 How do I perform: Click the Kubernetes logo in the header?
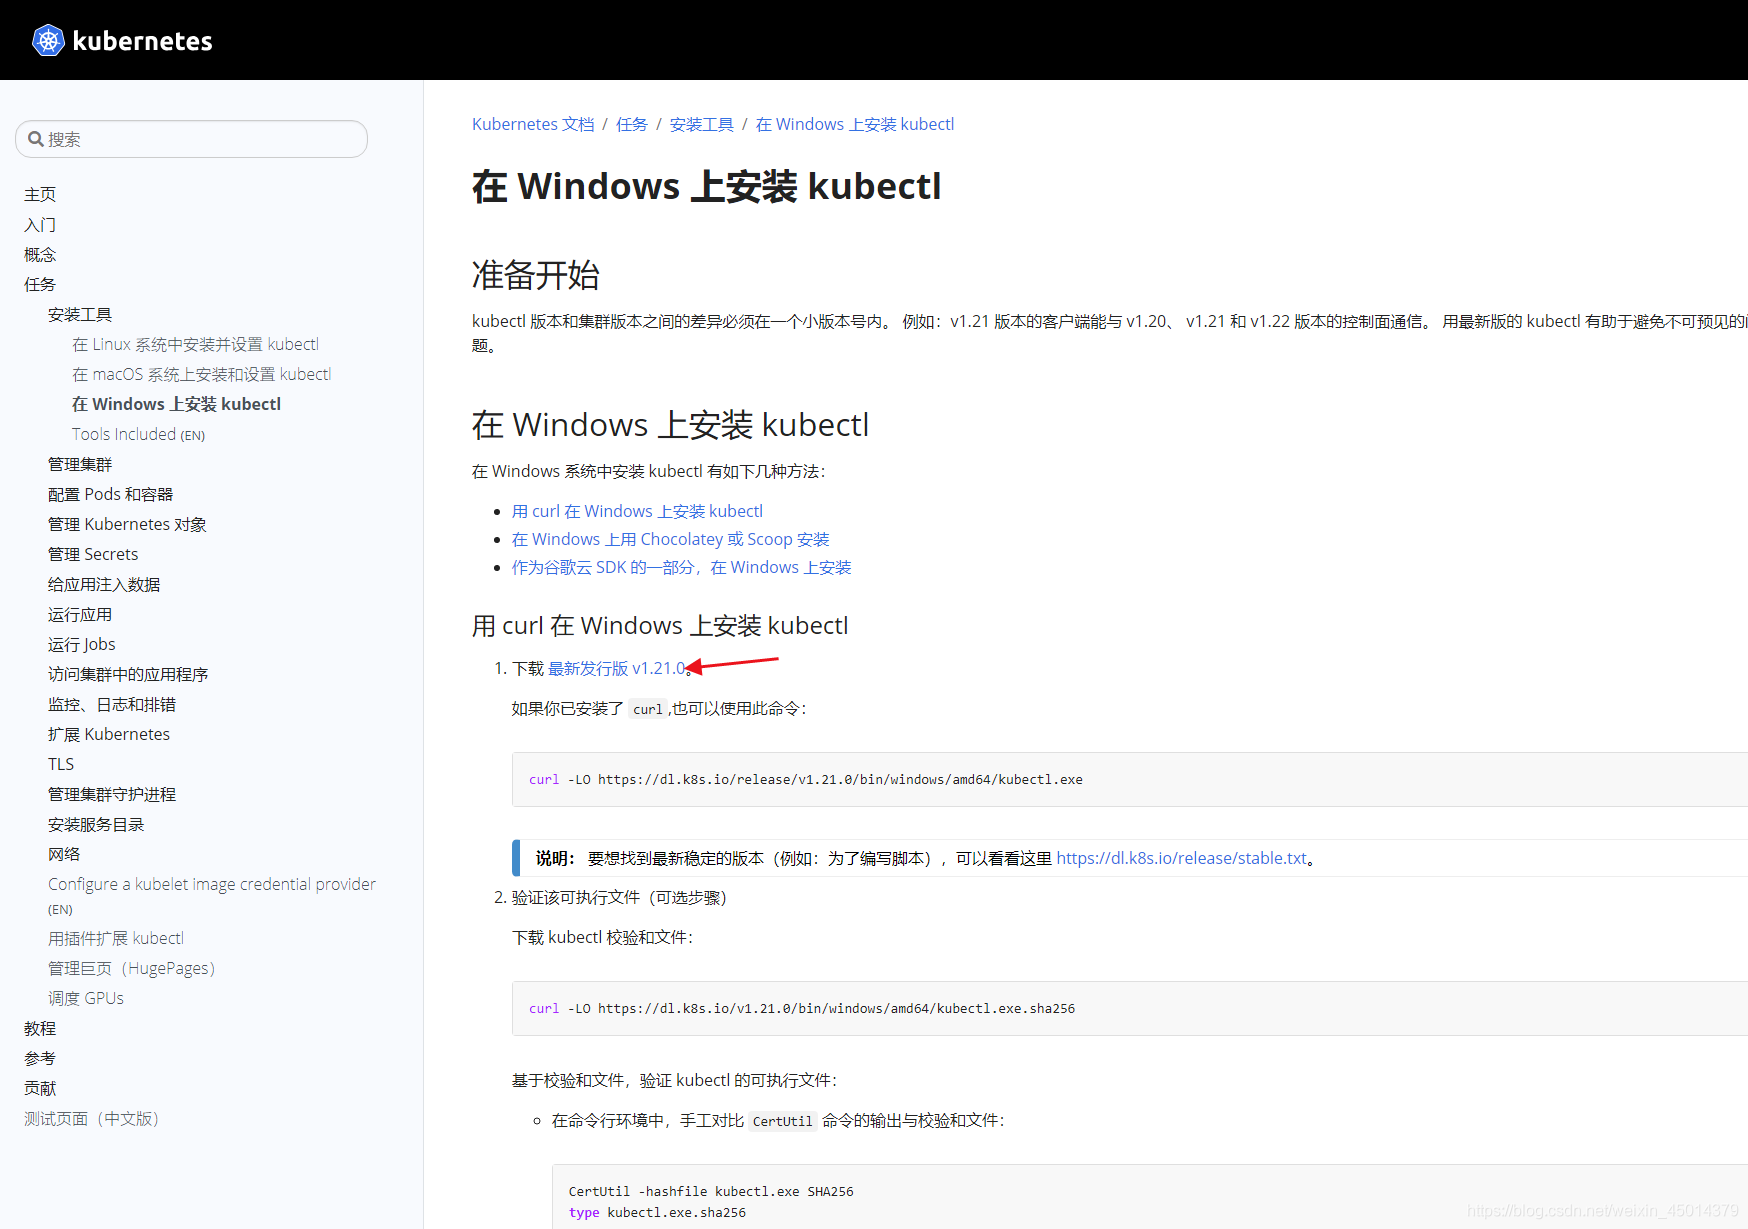click(48, 40)
